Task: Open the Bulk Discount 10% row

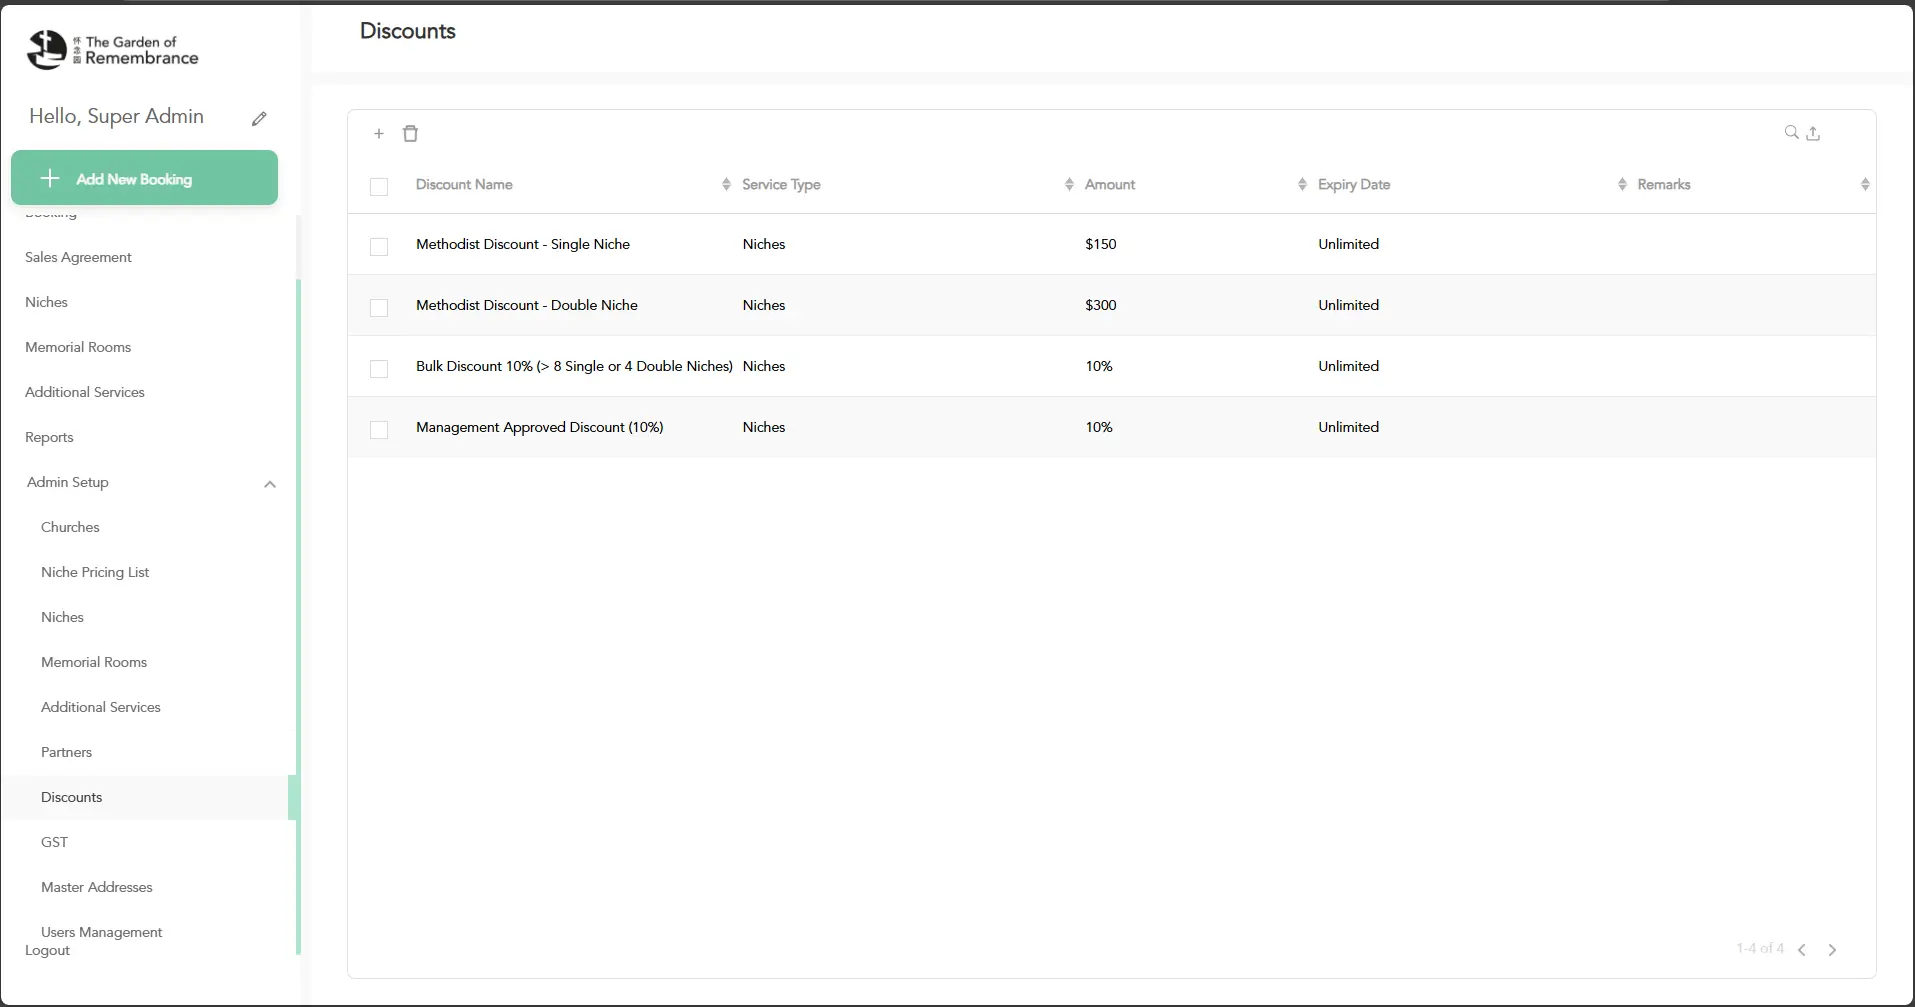Action: [574, 366]
